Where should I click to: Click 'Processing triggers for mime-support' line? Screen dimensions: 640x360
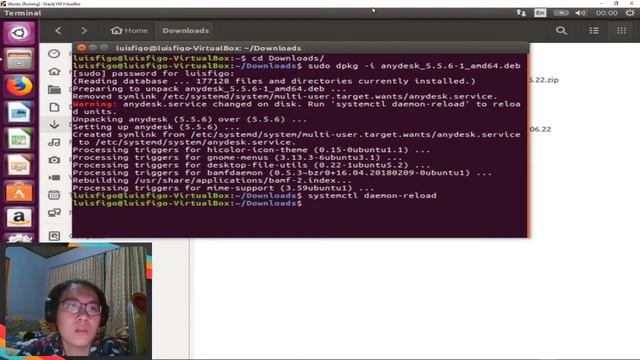223,188
